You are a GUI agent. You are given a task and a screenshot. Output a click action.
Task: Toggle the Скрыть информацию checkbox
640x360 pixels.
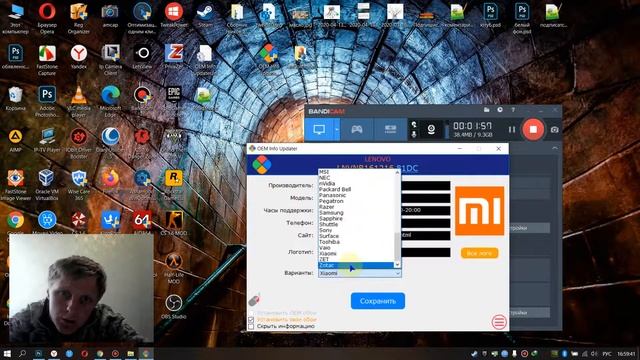pyautogui.click(x=251, y=327)
